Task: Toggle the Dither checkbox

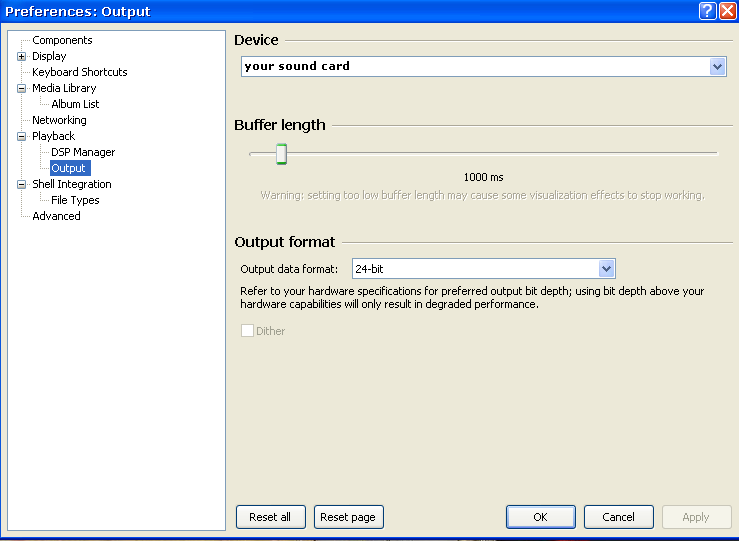Action: 247,331
